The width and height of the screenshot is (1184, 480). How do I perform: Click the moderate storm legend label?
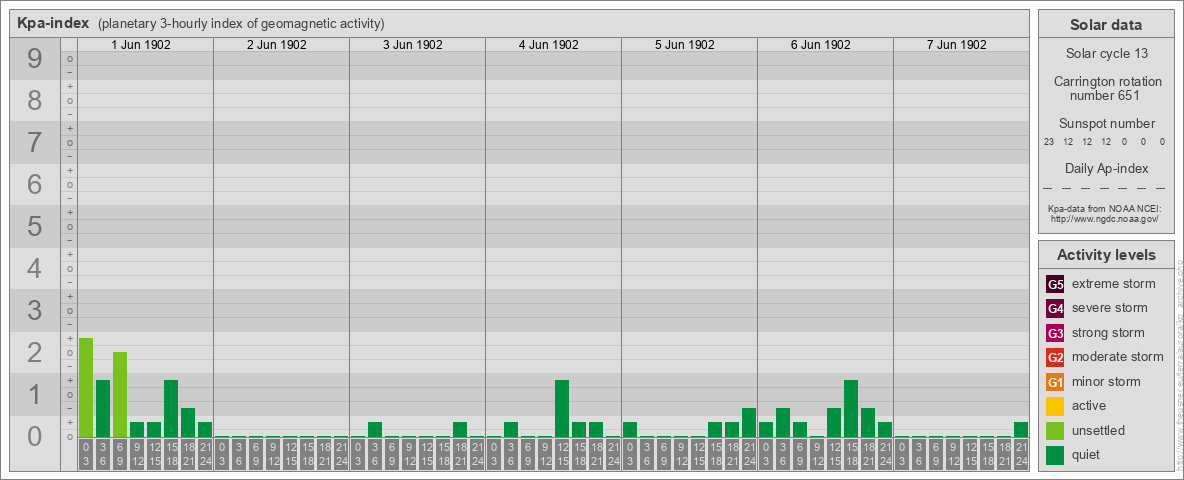(x=1118, y=357)
